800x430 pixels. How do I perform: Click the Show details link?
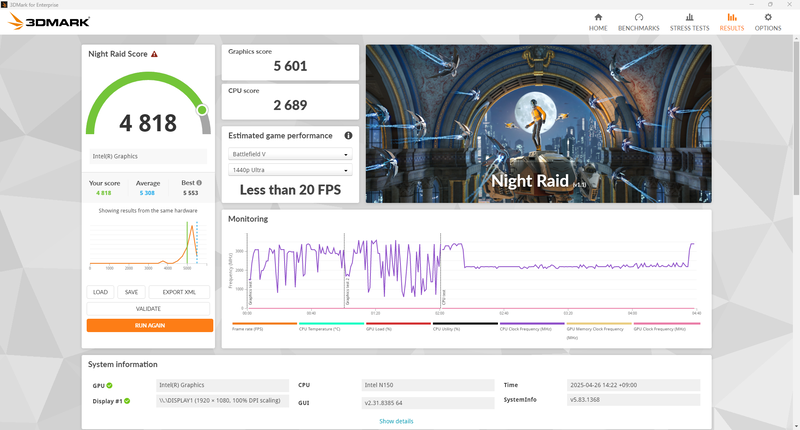click(396, 421)
